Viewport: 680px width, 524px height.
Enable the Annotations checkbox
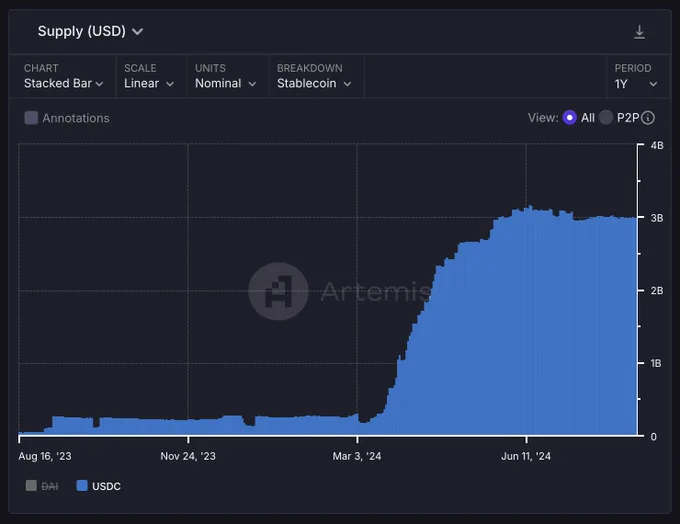(x=31, y=118)
